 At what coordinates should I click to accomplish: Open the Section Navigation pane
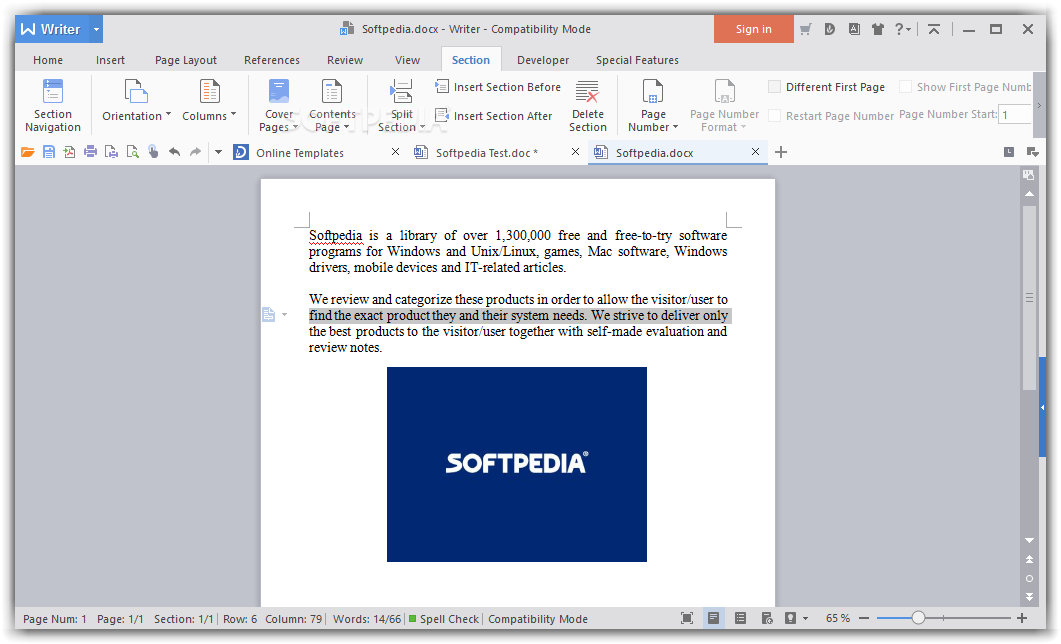[x=53, y=105]
